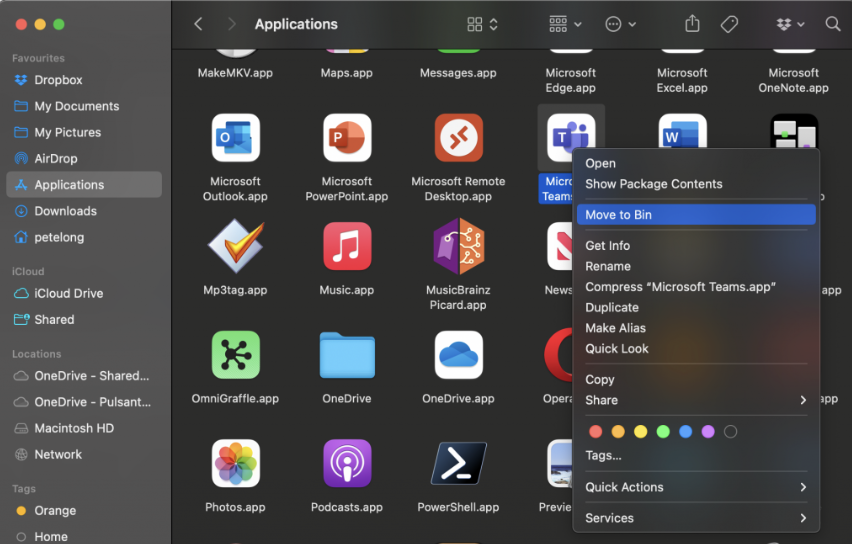852x544 pixels.
Task: Select the Microsoft PowerPoint app icon
Action: [x=347, y=138]
